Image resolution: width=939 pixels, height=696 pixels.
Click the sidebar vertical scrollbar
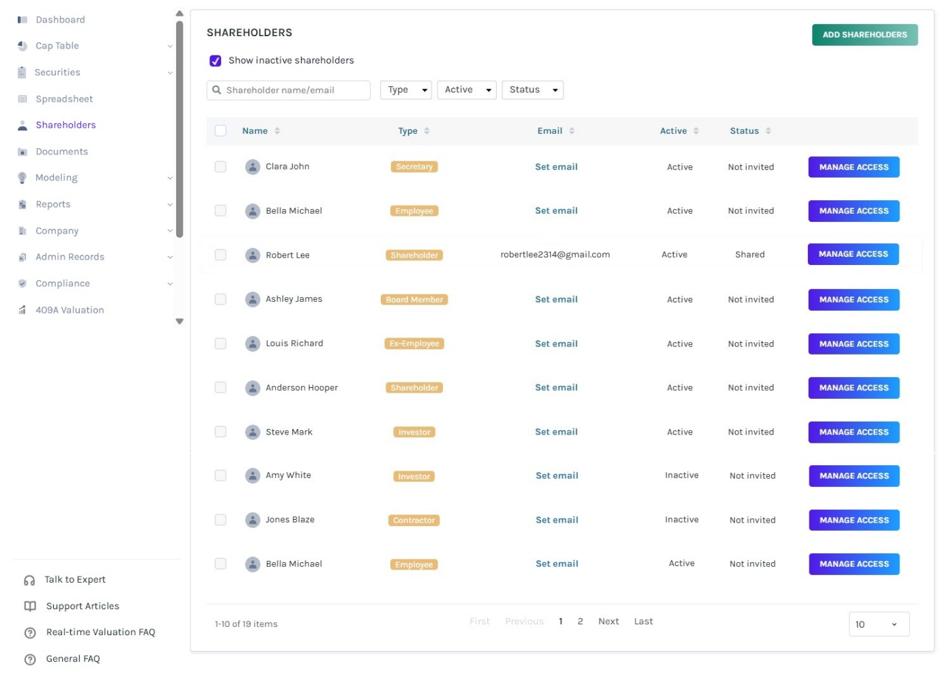tap(179, 129)
